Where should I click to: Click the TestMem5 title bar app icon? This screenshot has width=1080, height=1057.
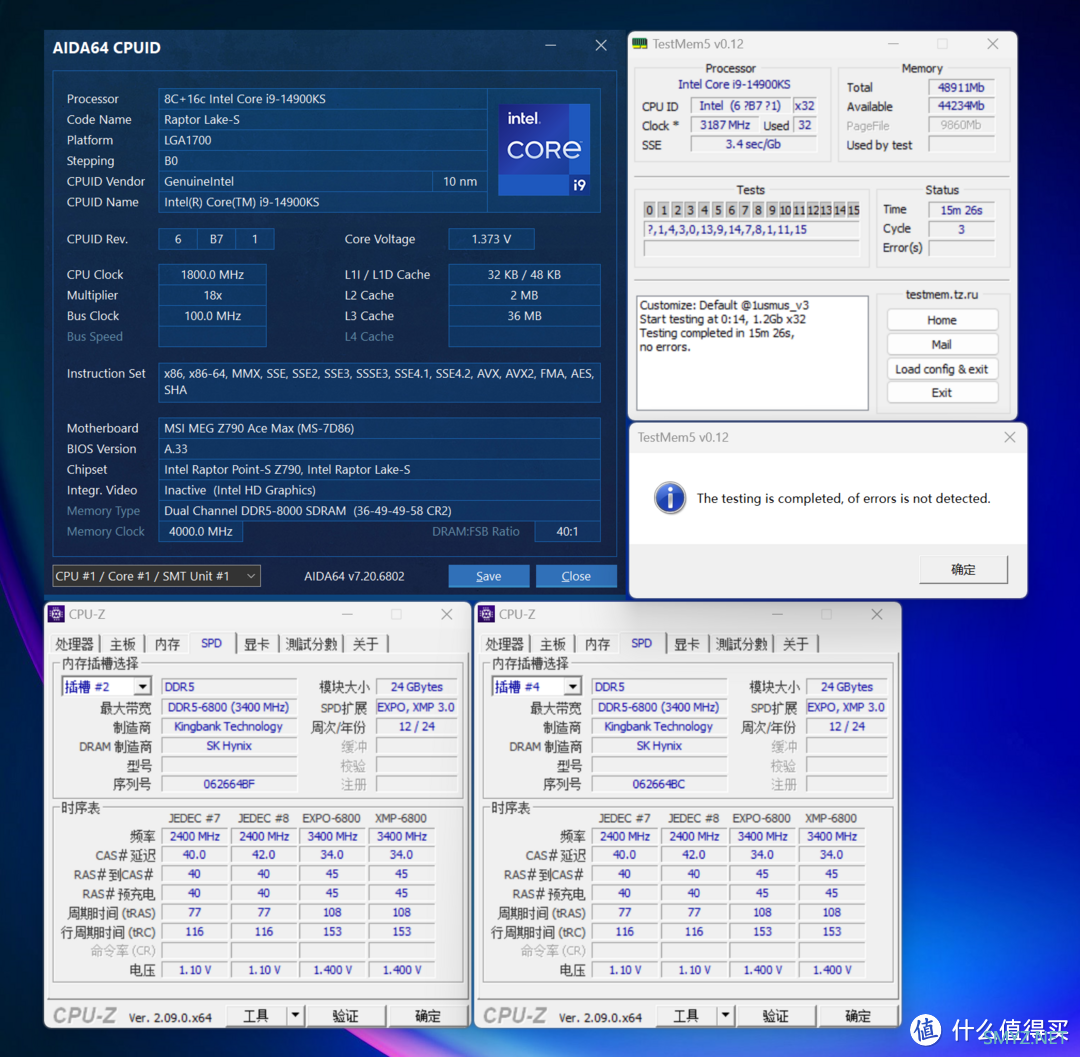point(640,44)
